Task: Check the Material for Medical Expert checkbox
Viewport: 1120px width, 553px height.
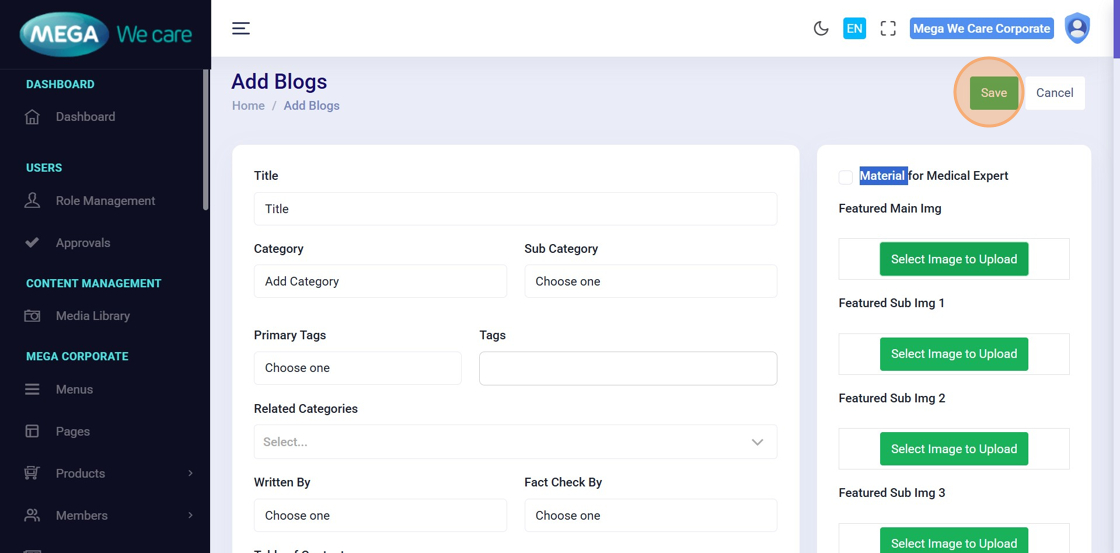Action: point(846,177)
